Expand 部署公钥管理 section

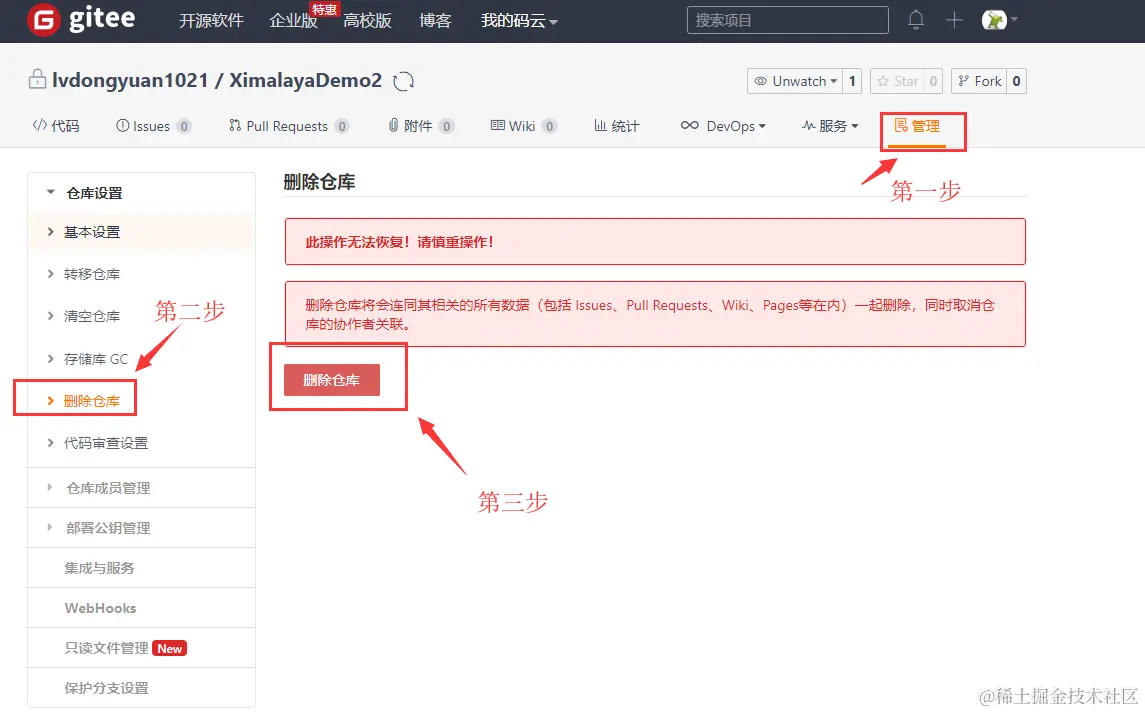point(142,527)
